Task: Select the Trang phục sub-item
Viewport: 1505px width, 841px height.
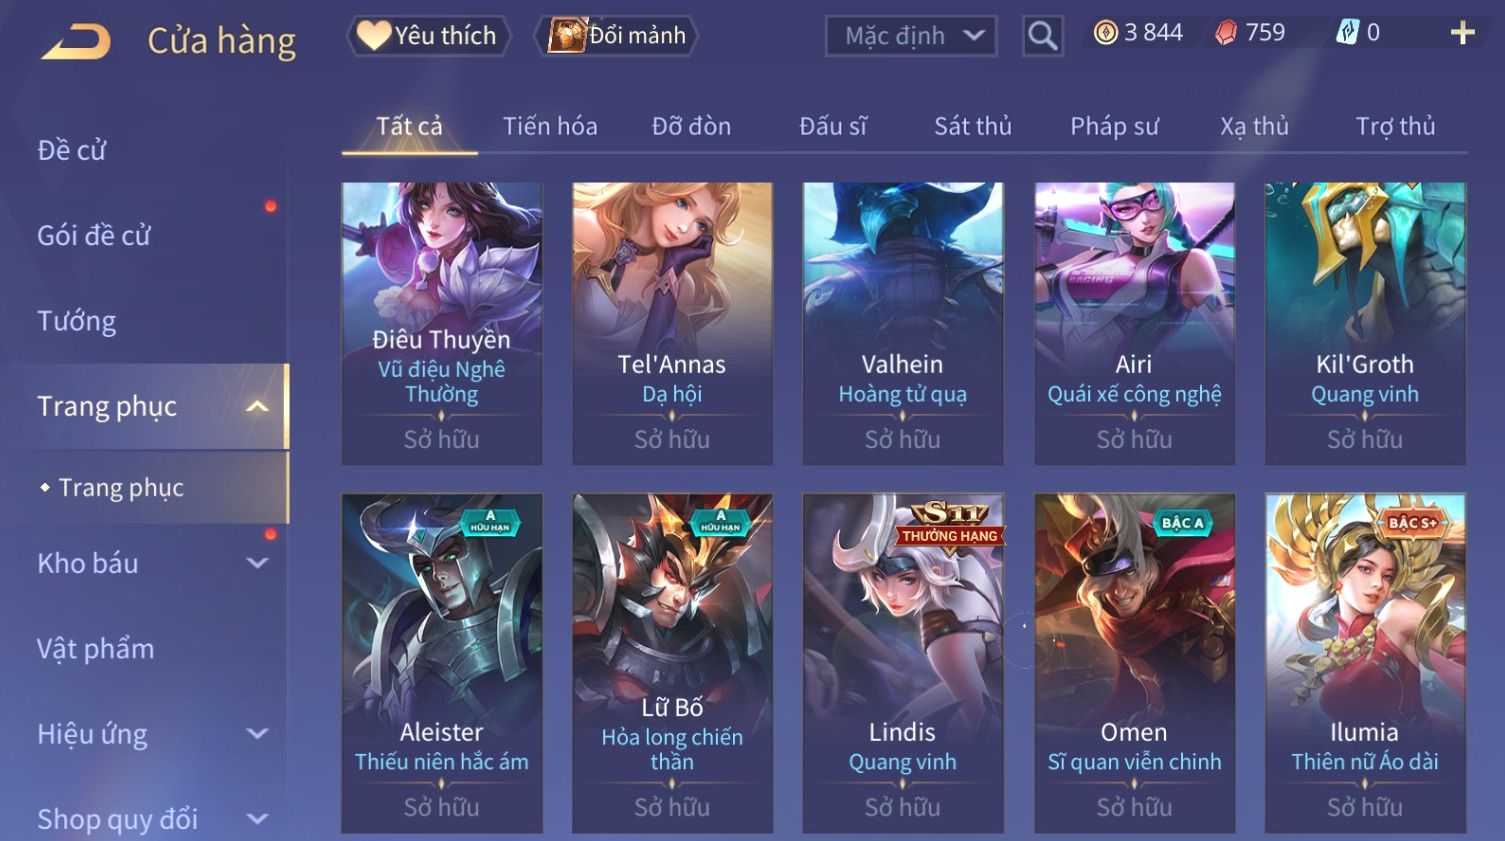Action: tap(121, 487)
